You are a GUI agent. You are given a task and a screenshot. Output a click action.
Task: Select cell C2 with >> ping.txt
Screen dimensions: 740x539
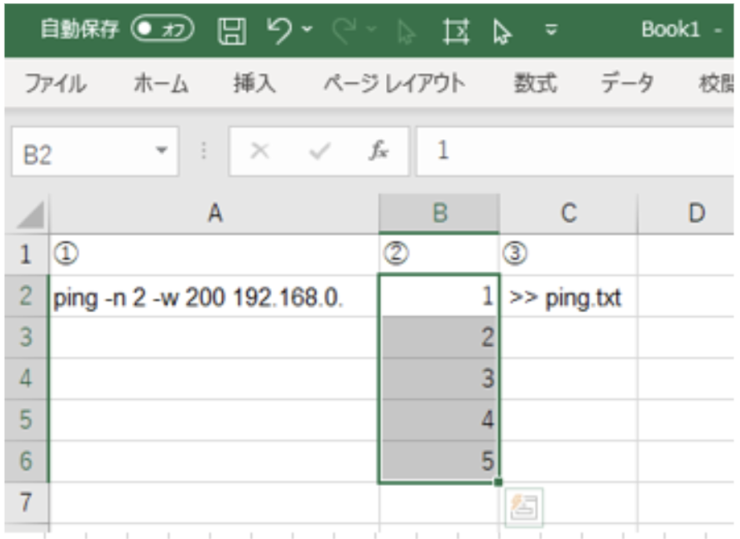(x=567, y=297)
